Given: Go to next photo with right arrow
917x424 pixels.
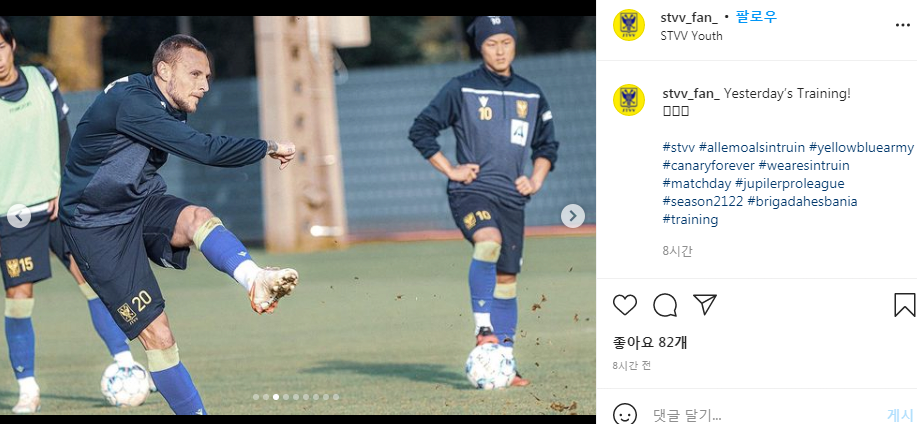Looking at the screenshot, I should pyautogui.click(x=573, y=216).
